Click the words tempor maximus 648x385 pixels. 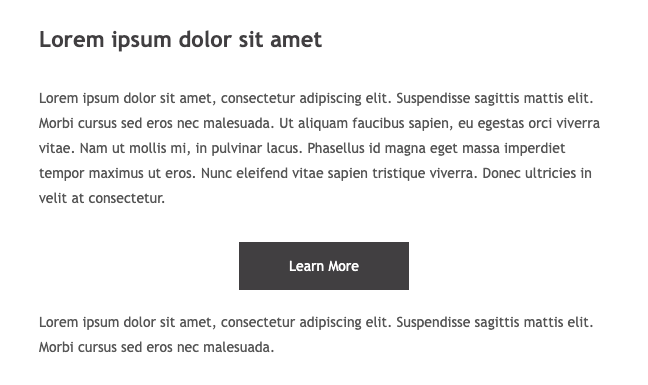91,173
